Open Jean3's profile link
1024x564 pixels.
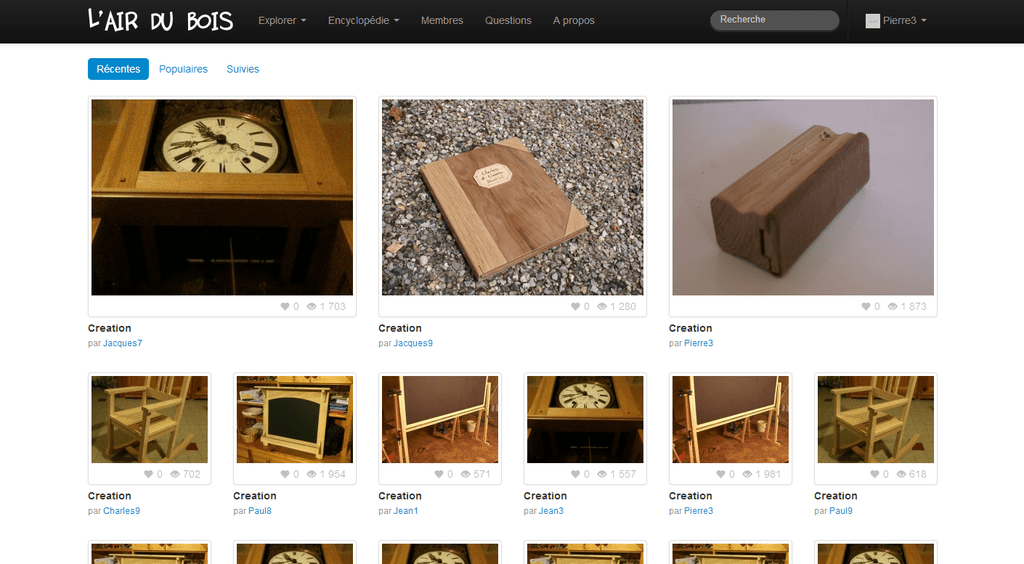tap(551, 511)
